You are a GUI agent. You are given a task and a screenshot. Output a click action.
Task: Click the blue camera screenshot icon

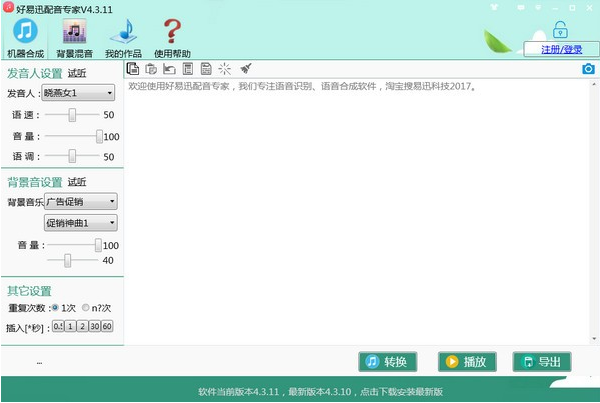coord(588,69)
